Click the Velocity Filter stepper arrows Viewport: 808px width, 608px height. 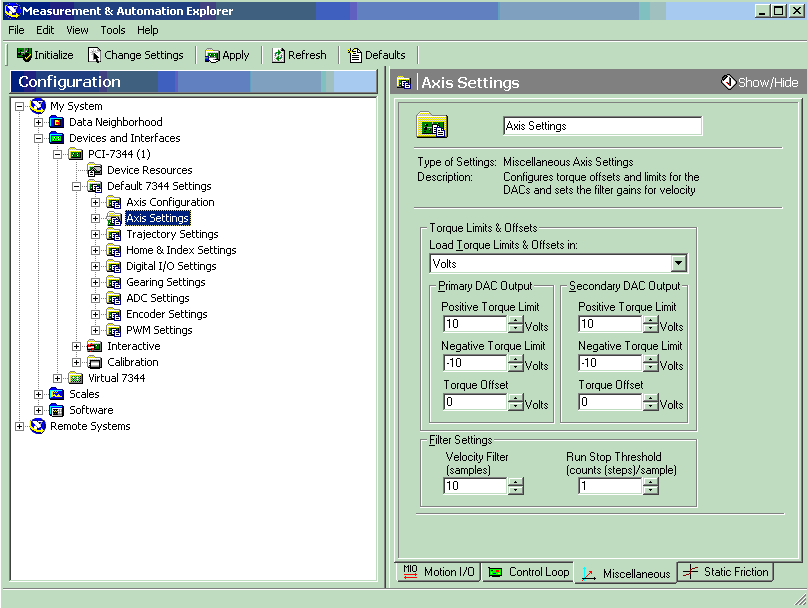tap(516, 486)
